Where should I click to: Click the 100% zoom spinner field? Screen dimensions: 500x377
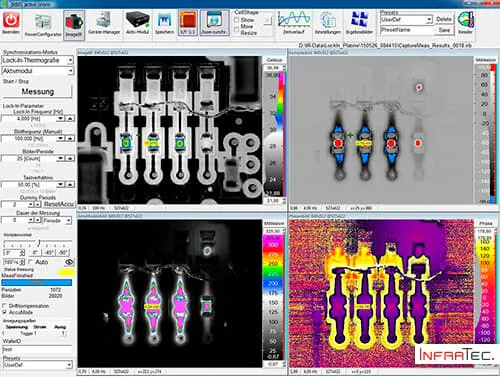tap(14, 262)
